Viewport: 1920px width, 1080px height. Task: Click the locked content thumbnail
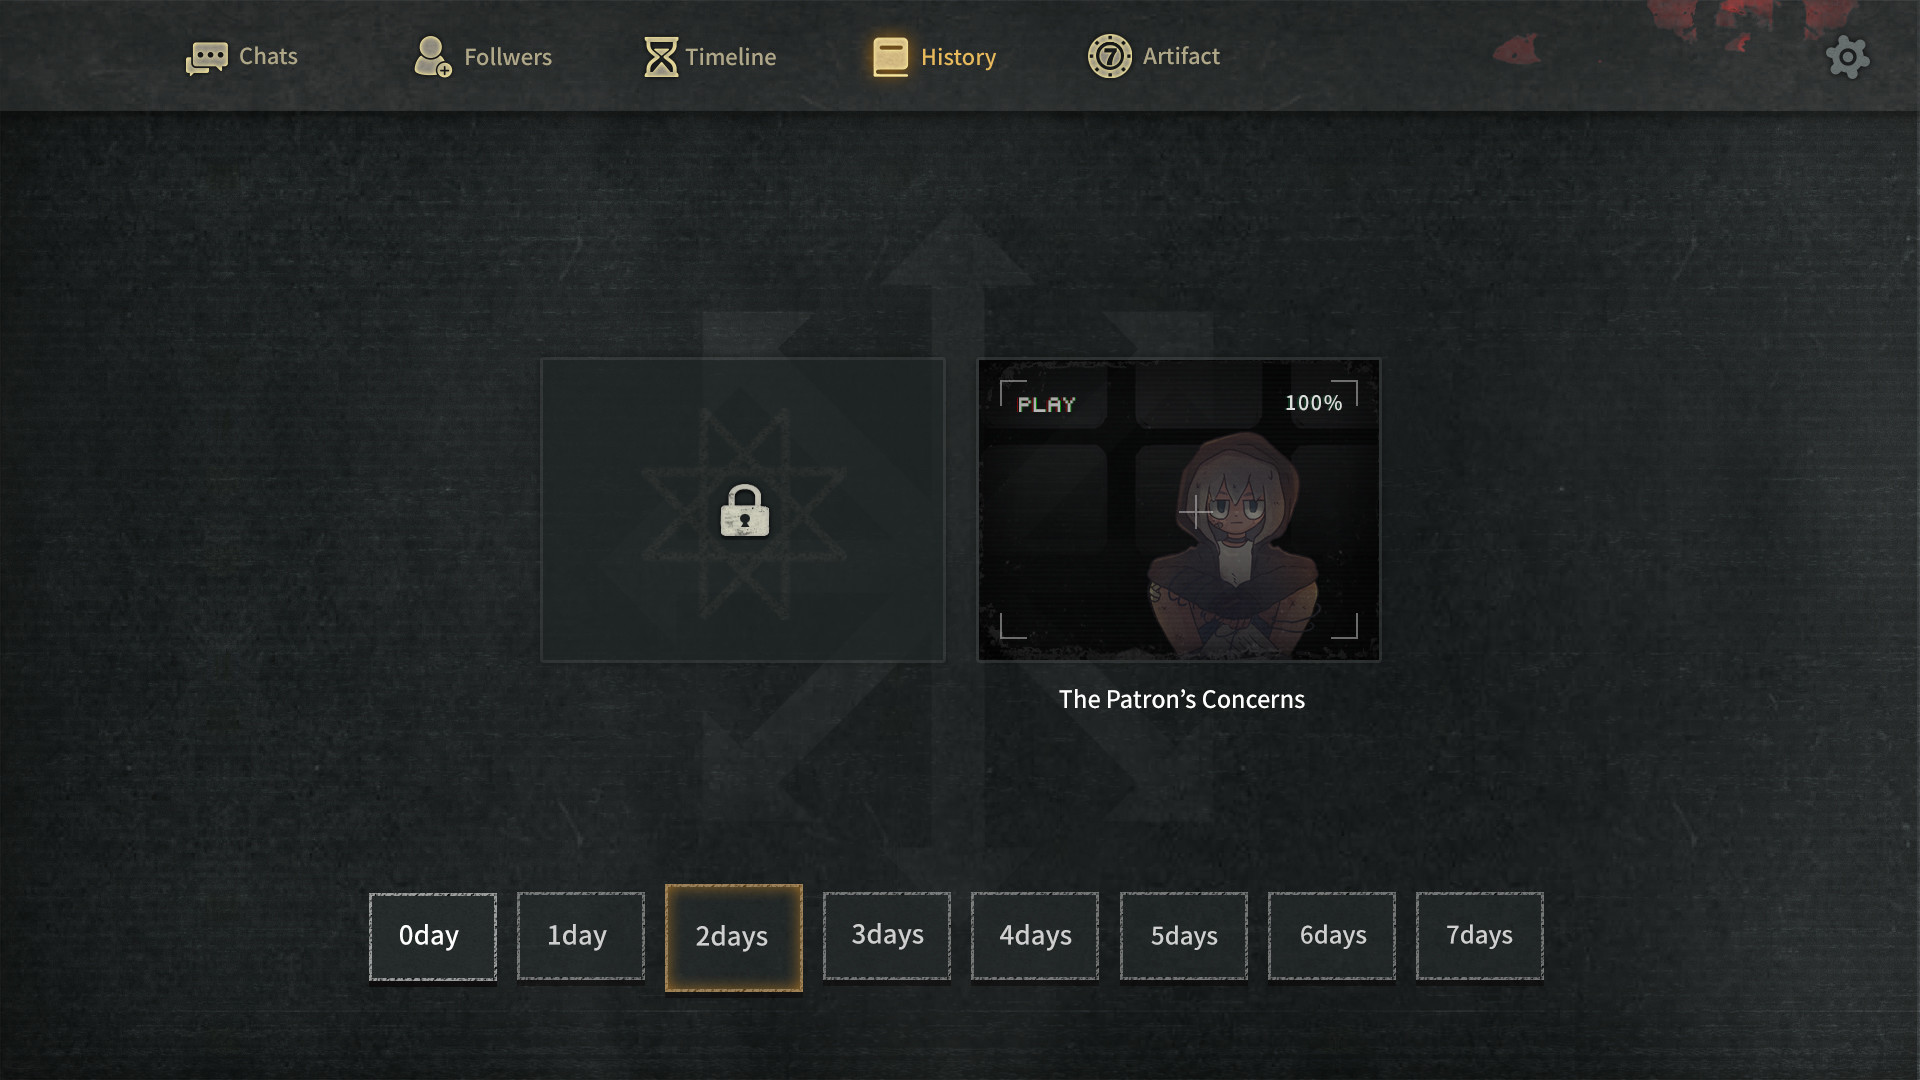point(741,509)
